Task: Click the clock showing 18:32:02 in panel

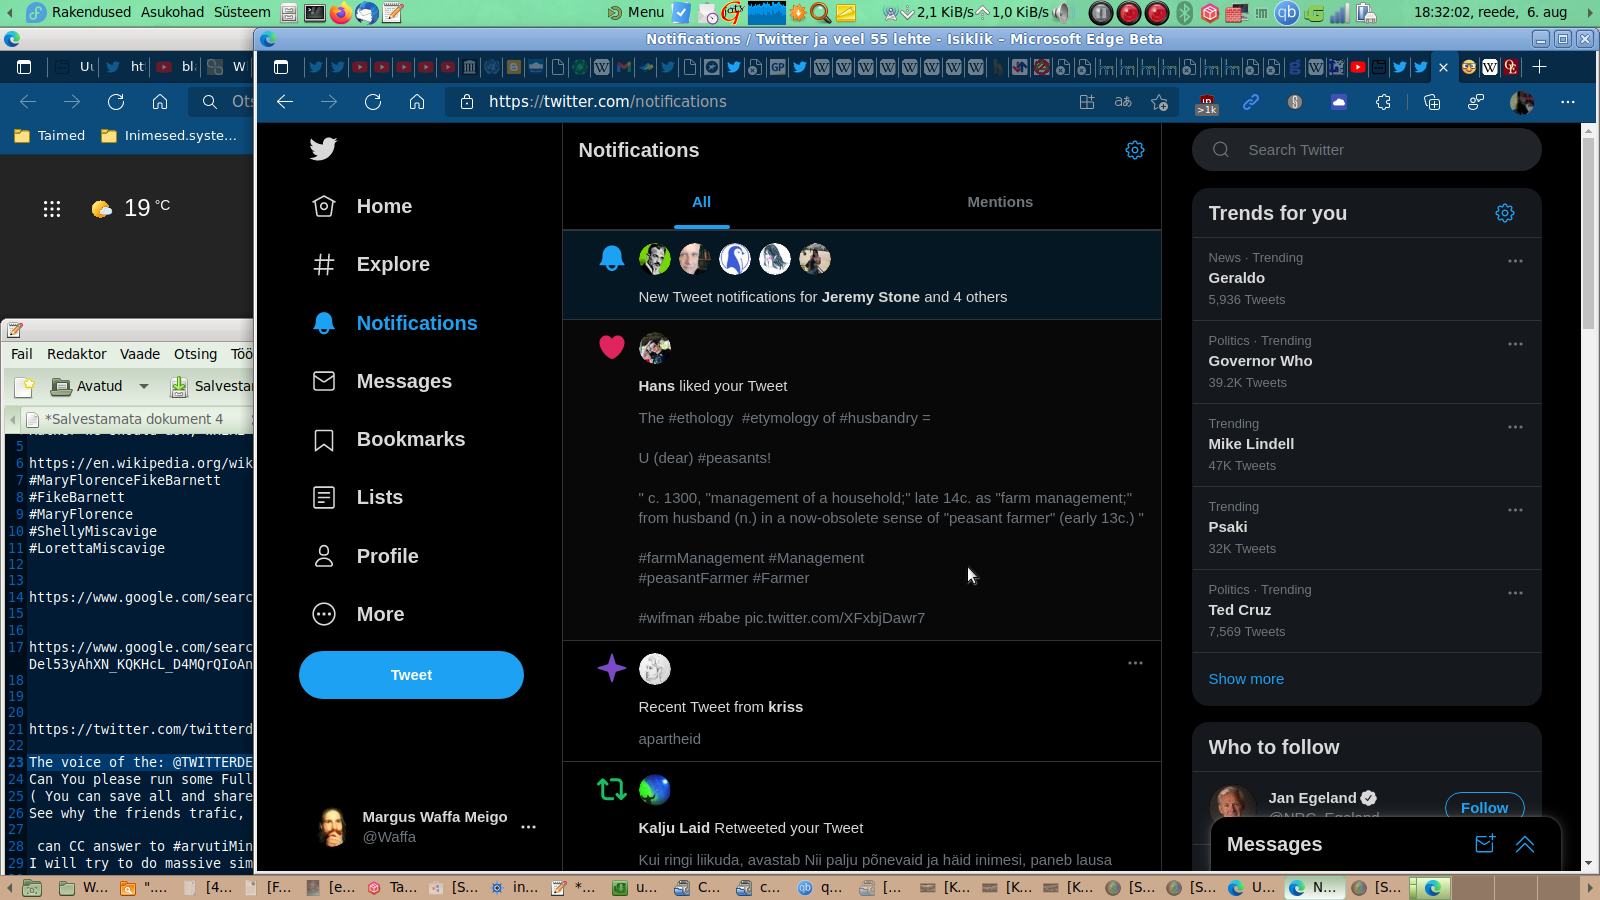Action: pyautogui.click(x=1490, y=12)
